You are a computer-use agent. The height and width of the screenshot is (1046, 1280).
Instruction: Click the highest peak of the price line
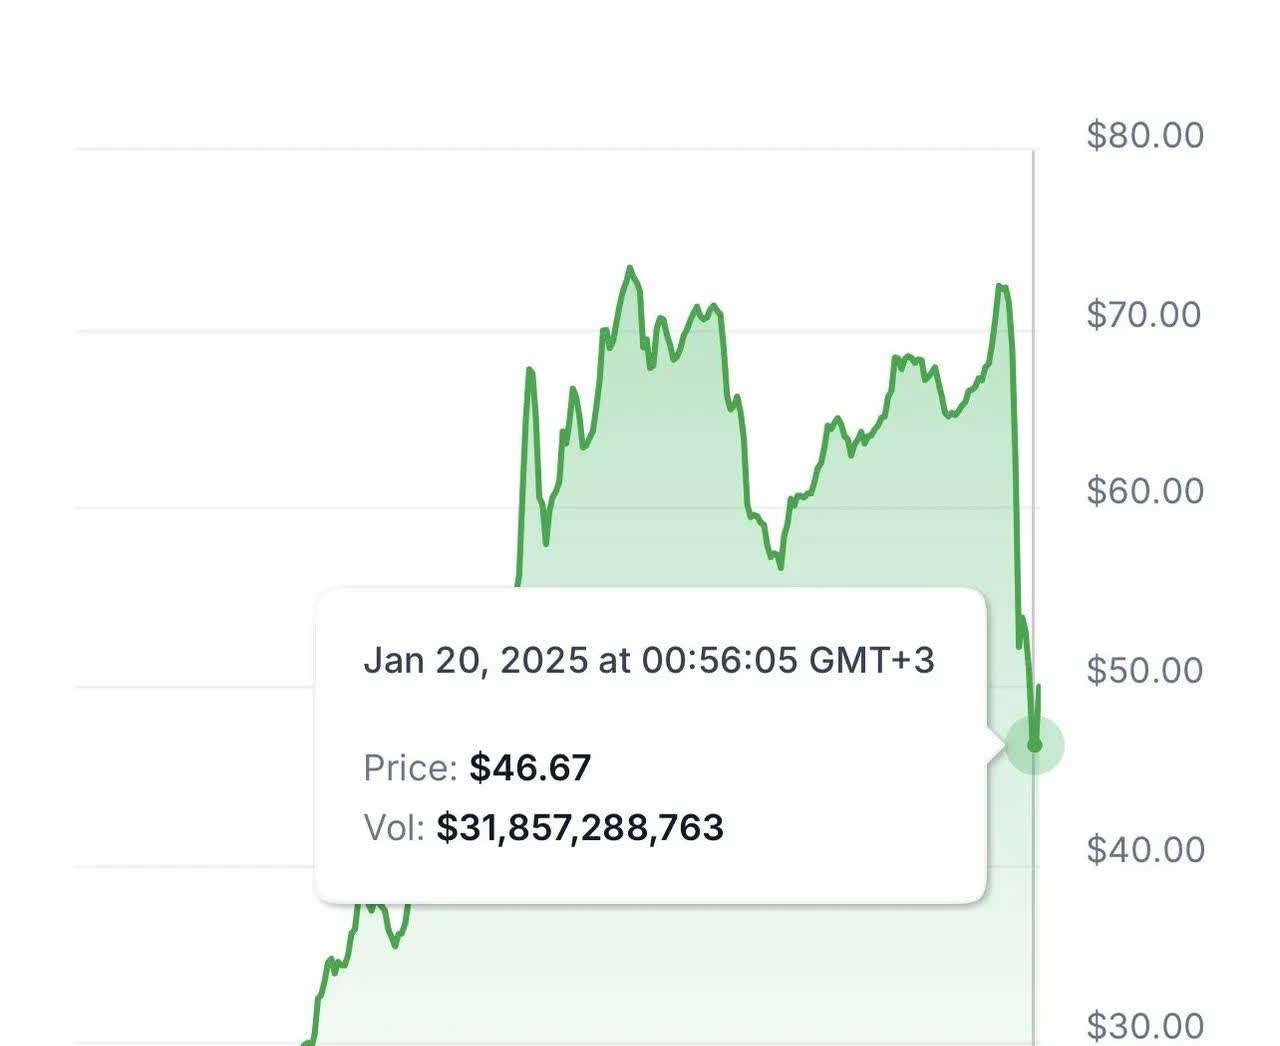coord(629,268)
